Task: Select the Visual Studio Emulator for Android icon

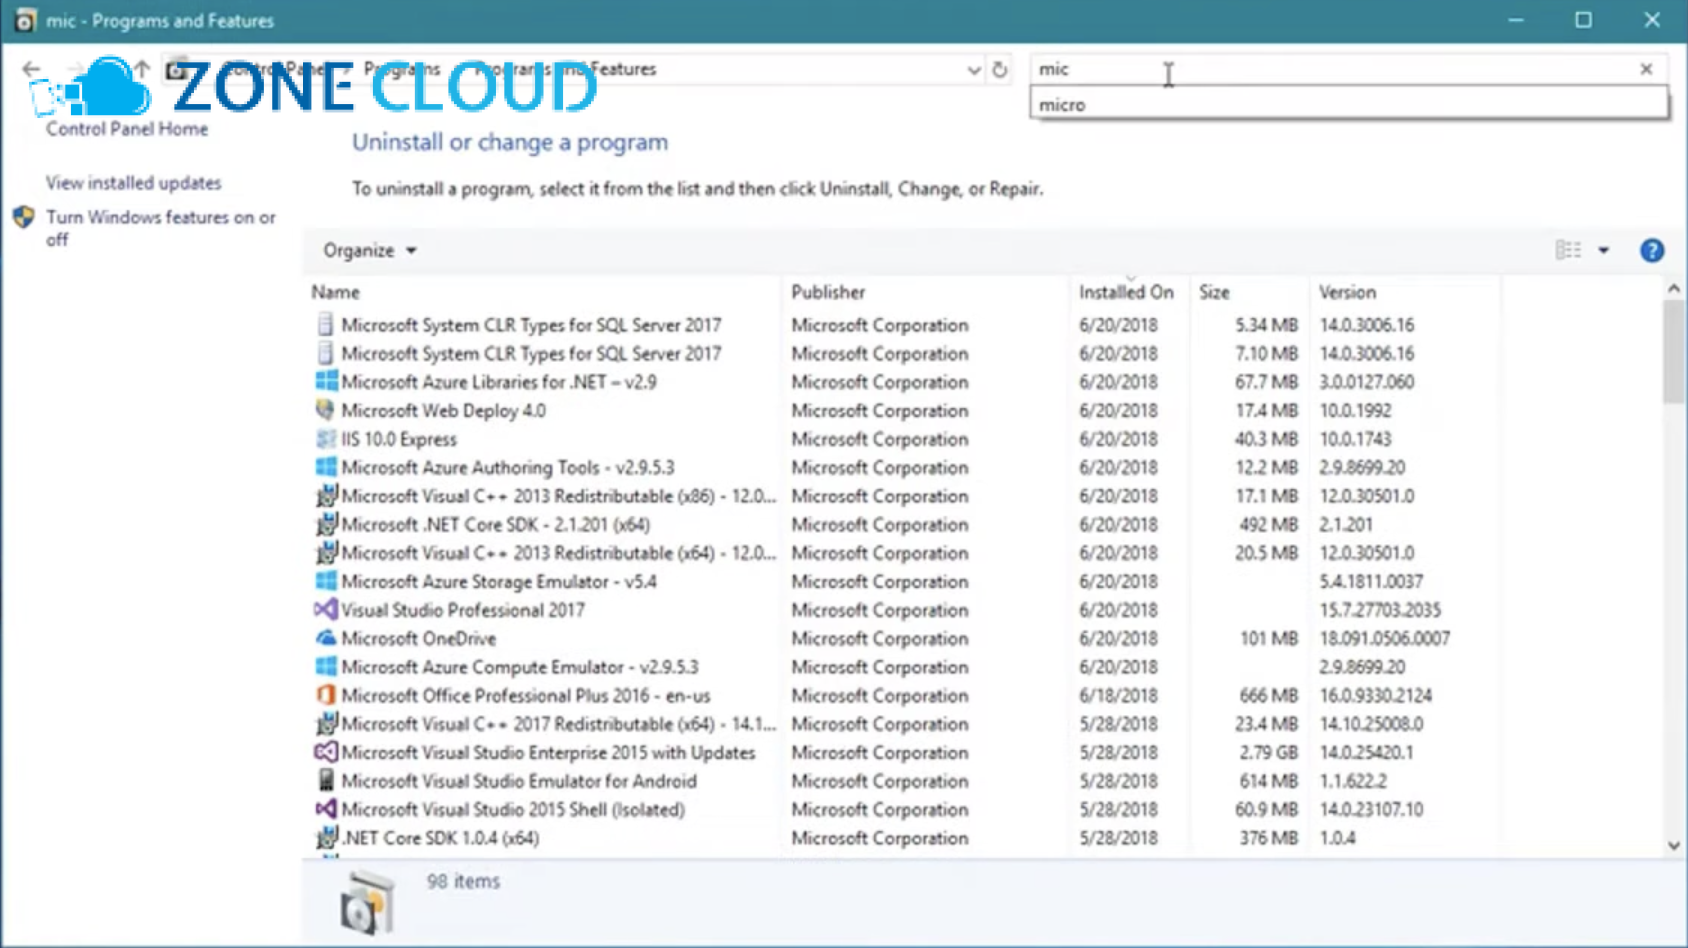Action: (x=325, y=781)
